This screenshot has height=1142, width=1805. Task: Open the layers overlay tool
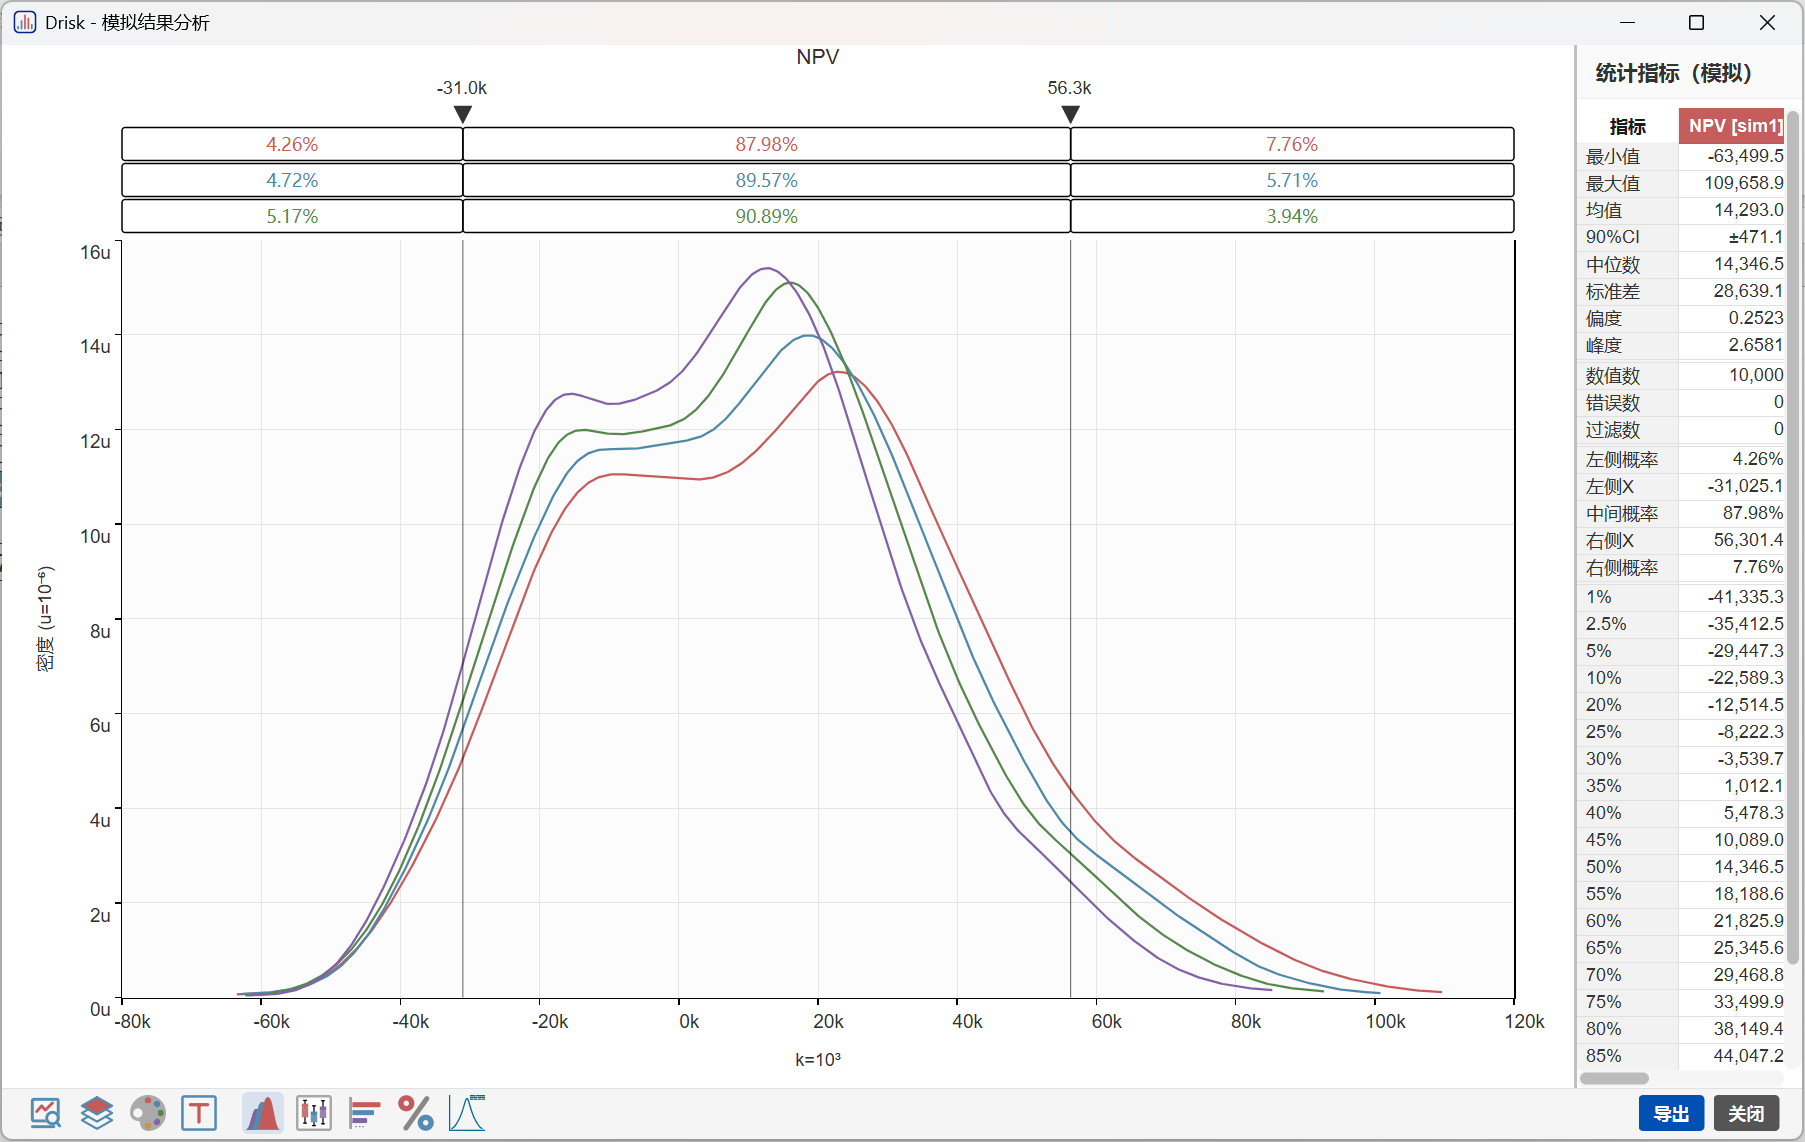(97, 1113)
